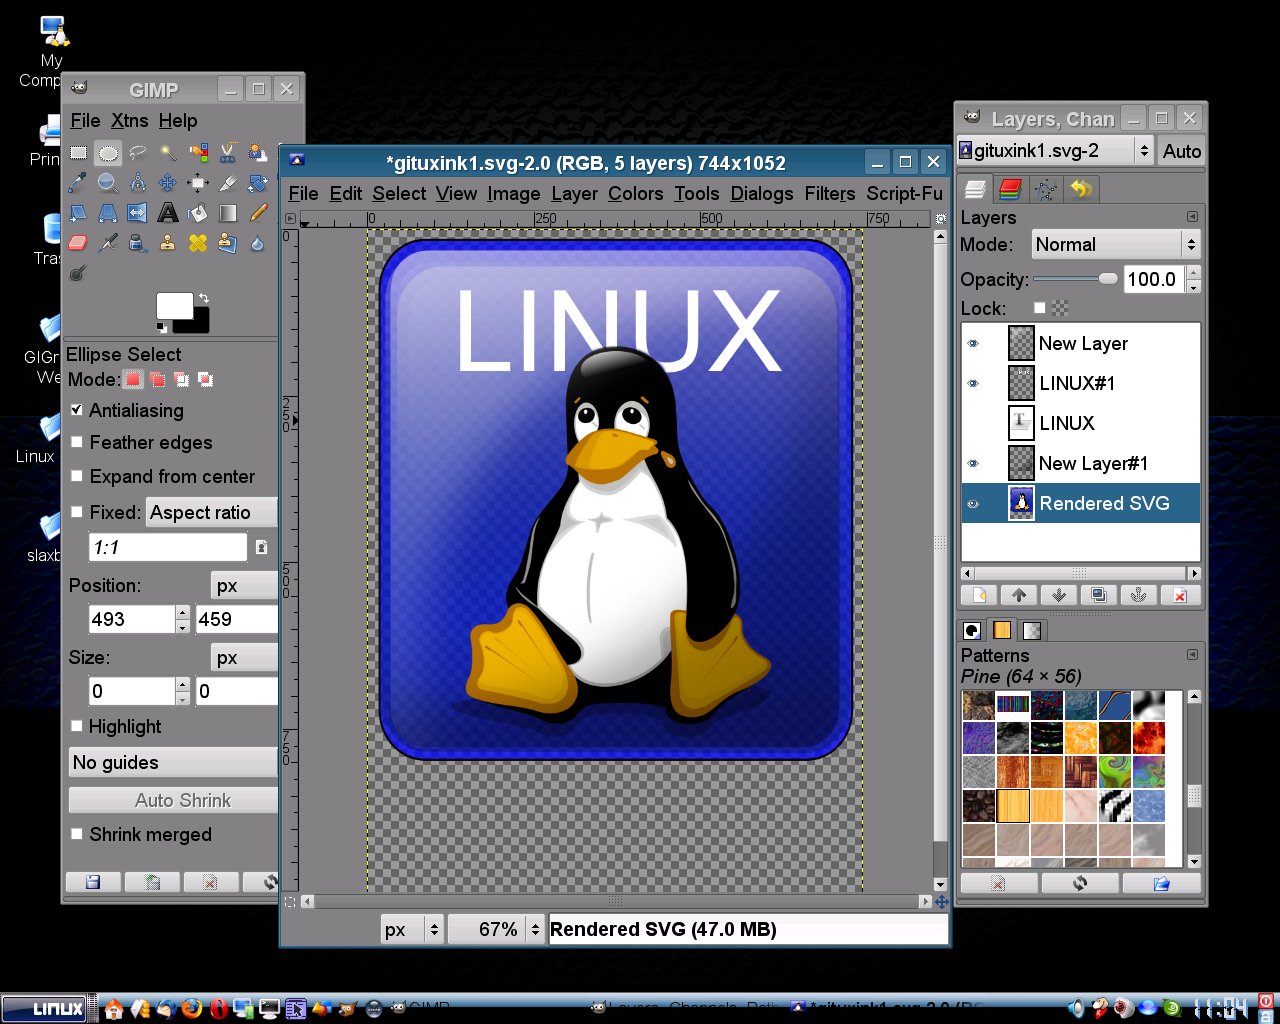Open the Script-Fu menu
The width and height of the screenshot is (1280, 1024).
point(904,193)
